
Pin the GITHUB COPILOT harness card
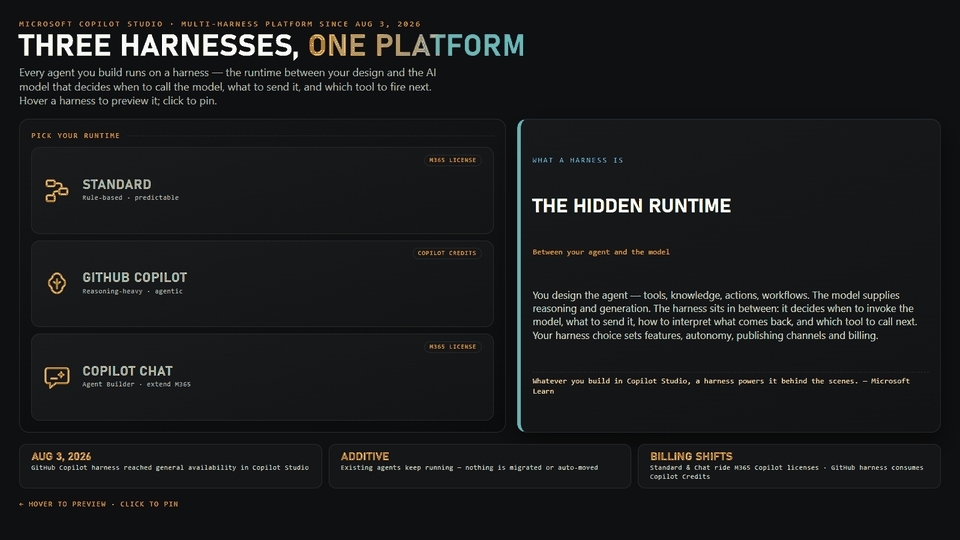(262, 283)
